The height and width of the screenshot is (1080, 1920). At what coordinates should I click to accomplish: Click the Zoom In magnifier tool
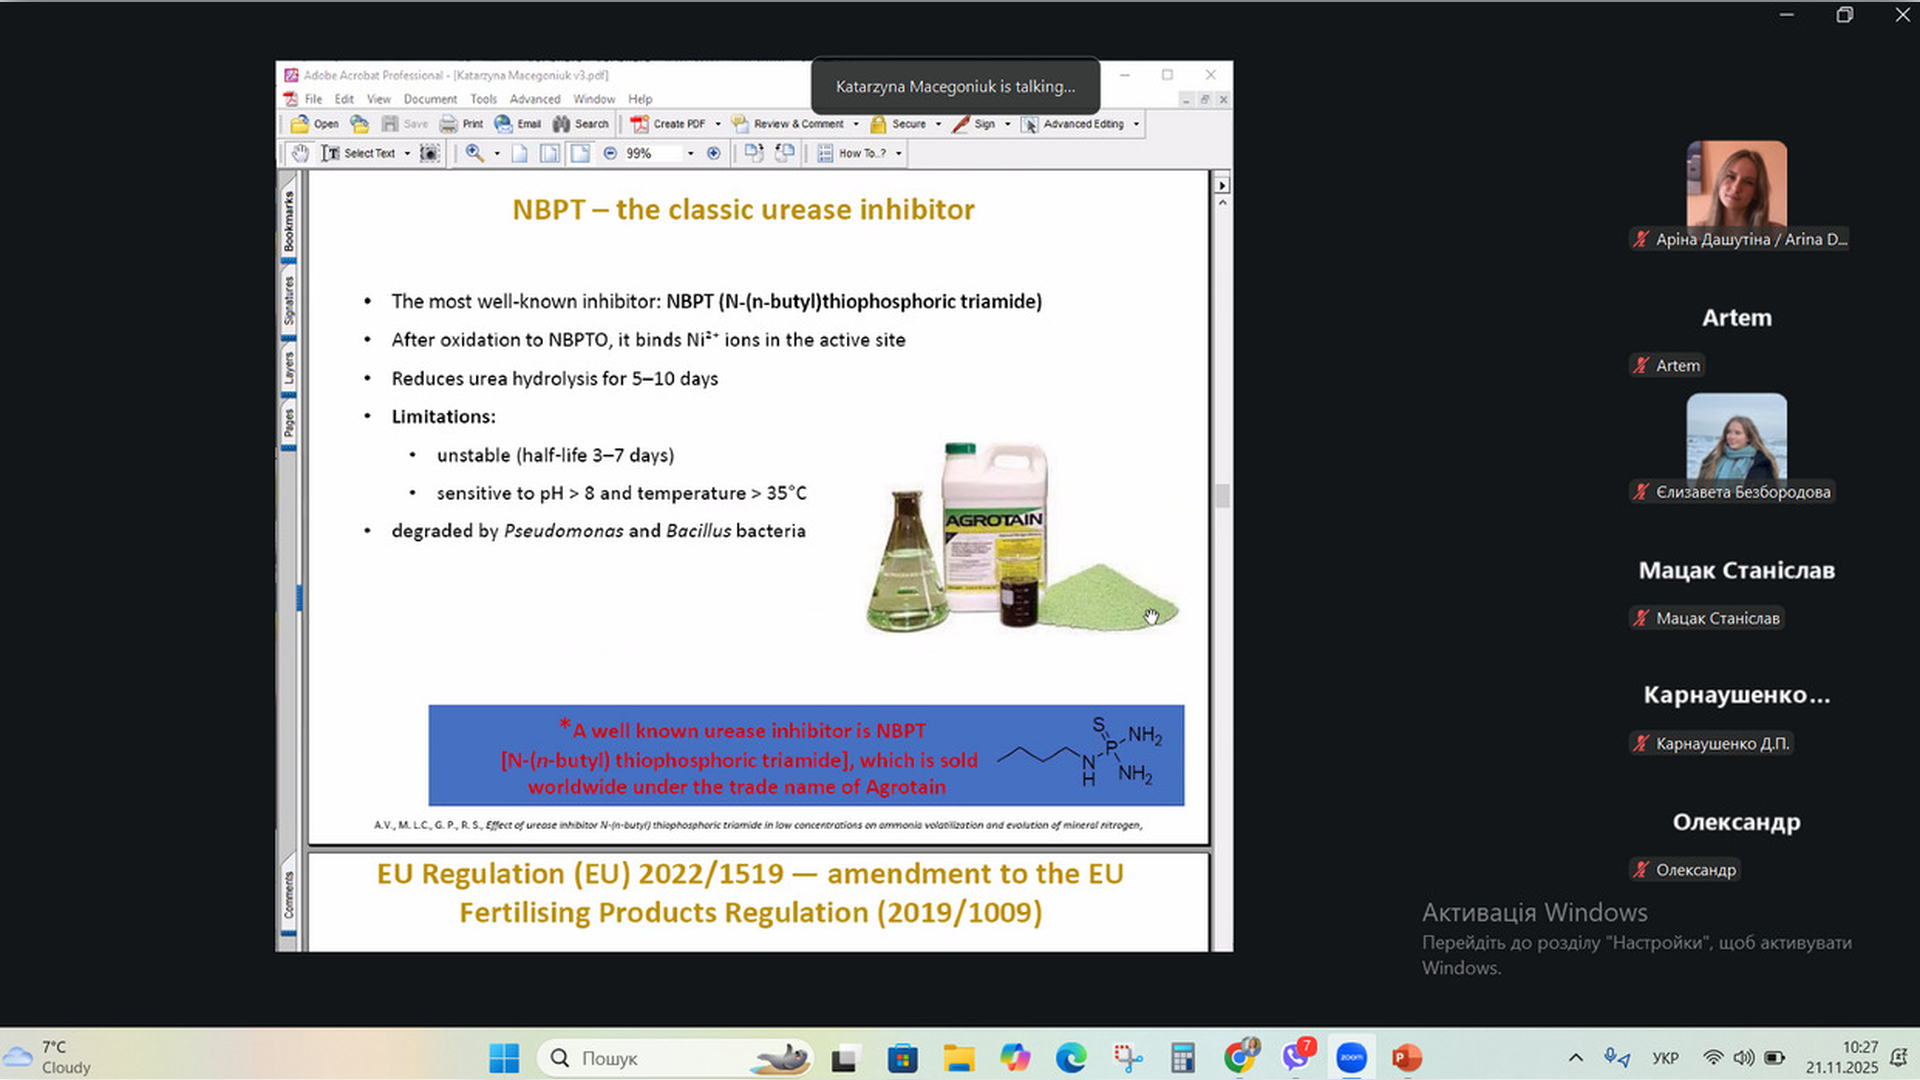(x=474, y=153)
